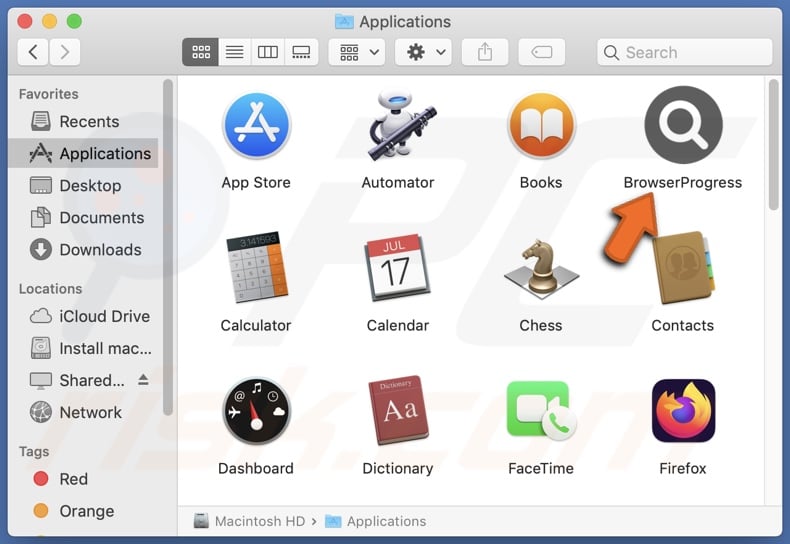790x544 pixels.
Task: Select Applications in the sidebar
Action: (83, 153)
